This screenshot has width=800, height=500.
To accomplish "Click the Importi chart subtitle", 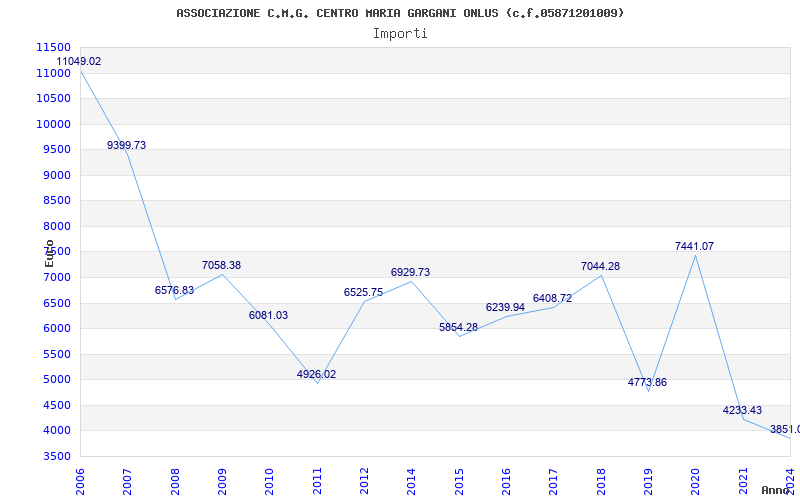I will (400, 34).
